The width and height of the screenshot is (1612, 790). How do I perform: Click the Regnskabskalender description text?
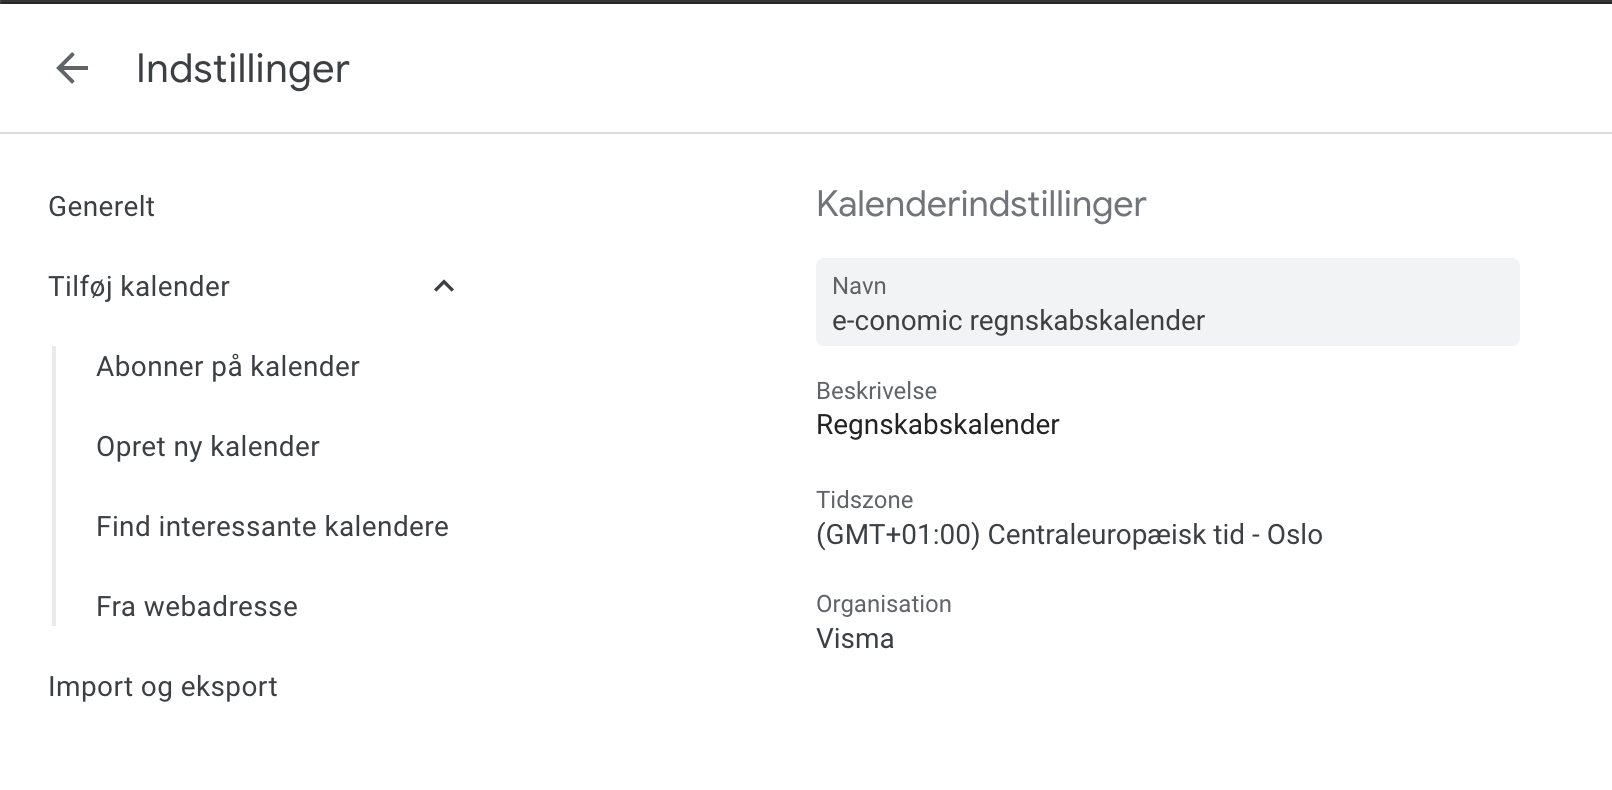(x=938, y=425)
